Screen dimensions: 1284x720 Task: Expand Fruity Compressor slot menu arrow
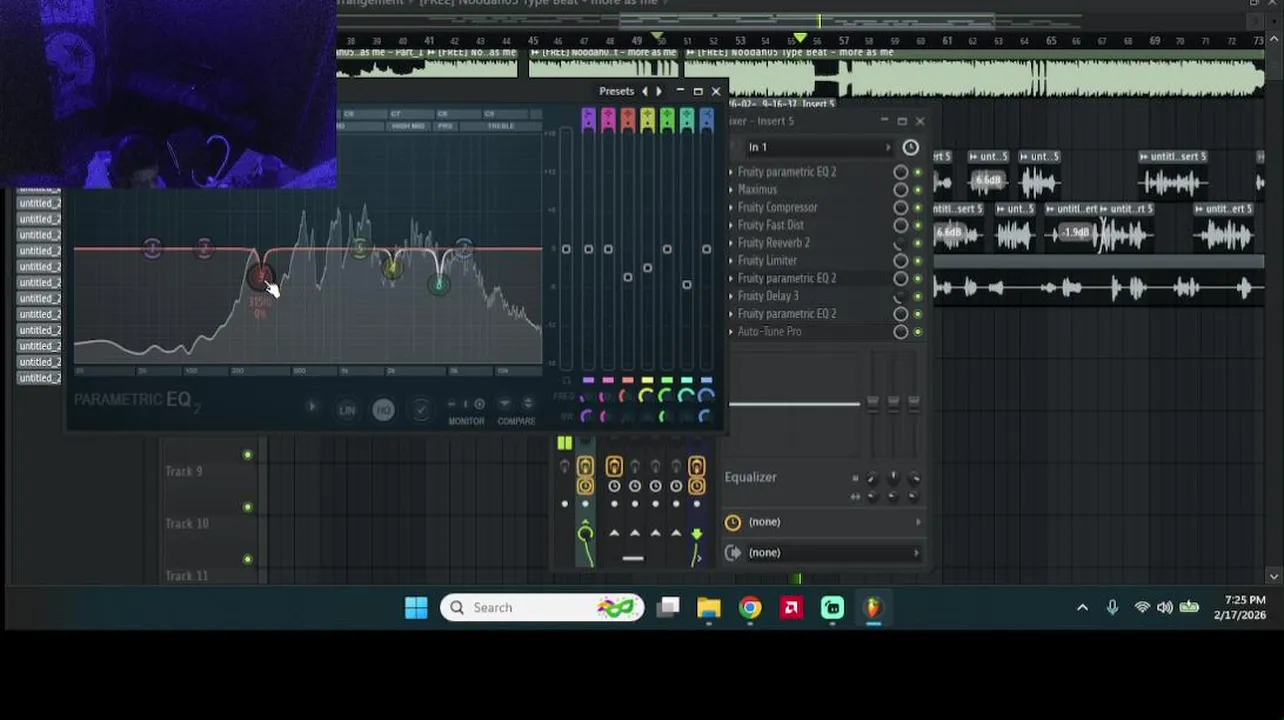coord(731,207)
